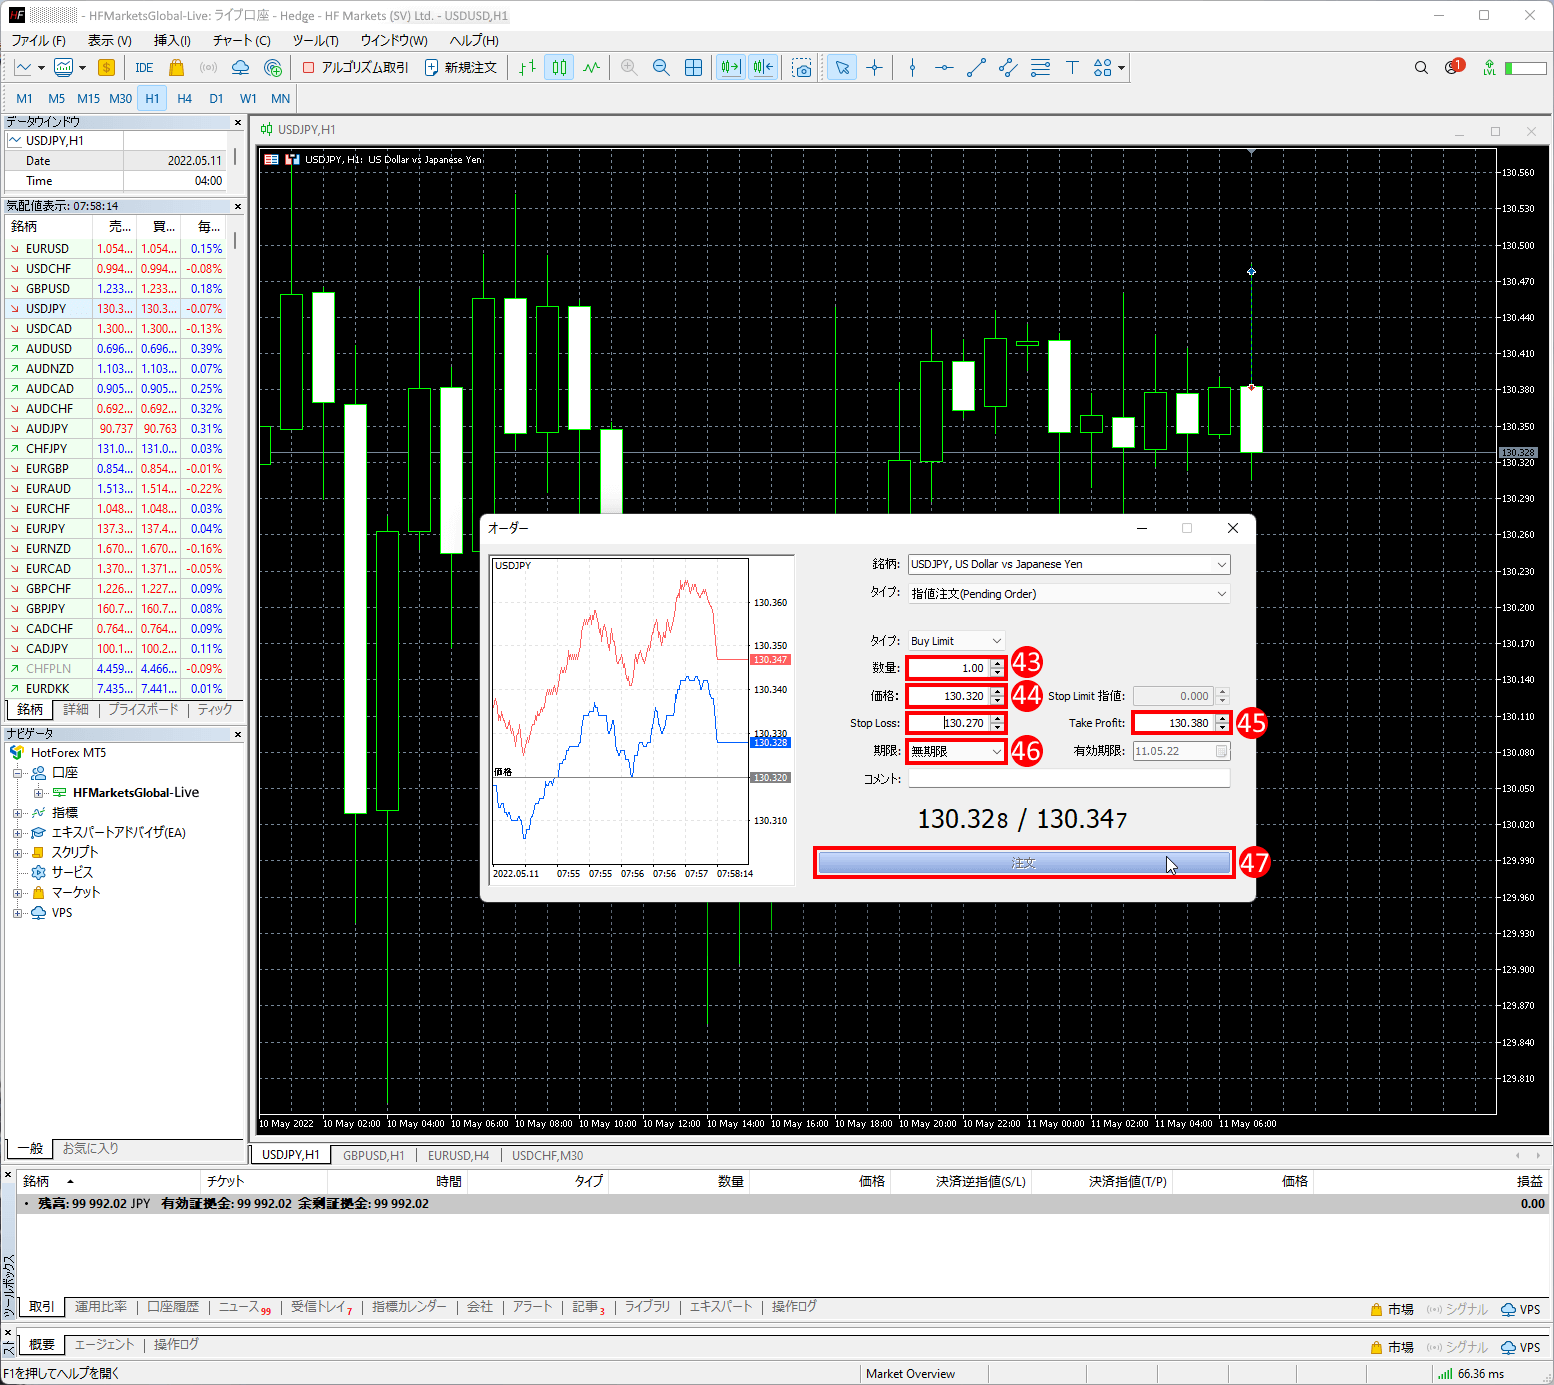Open the チャート menu
1554x1385 pixels.
coord(241,41)
